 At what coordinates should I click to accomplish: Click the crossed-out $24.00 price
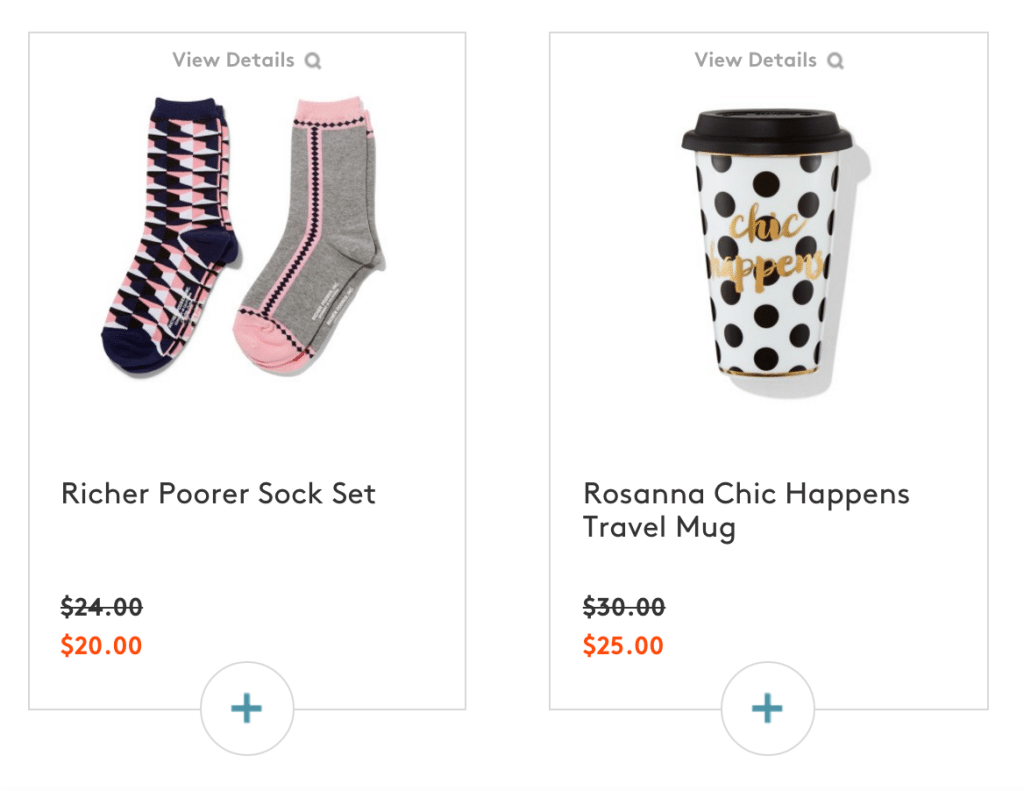pos(101,607)
